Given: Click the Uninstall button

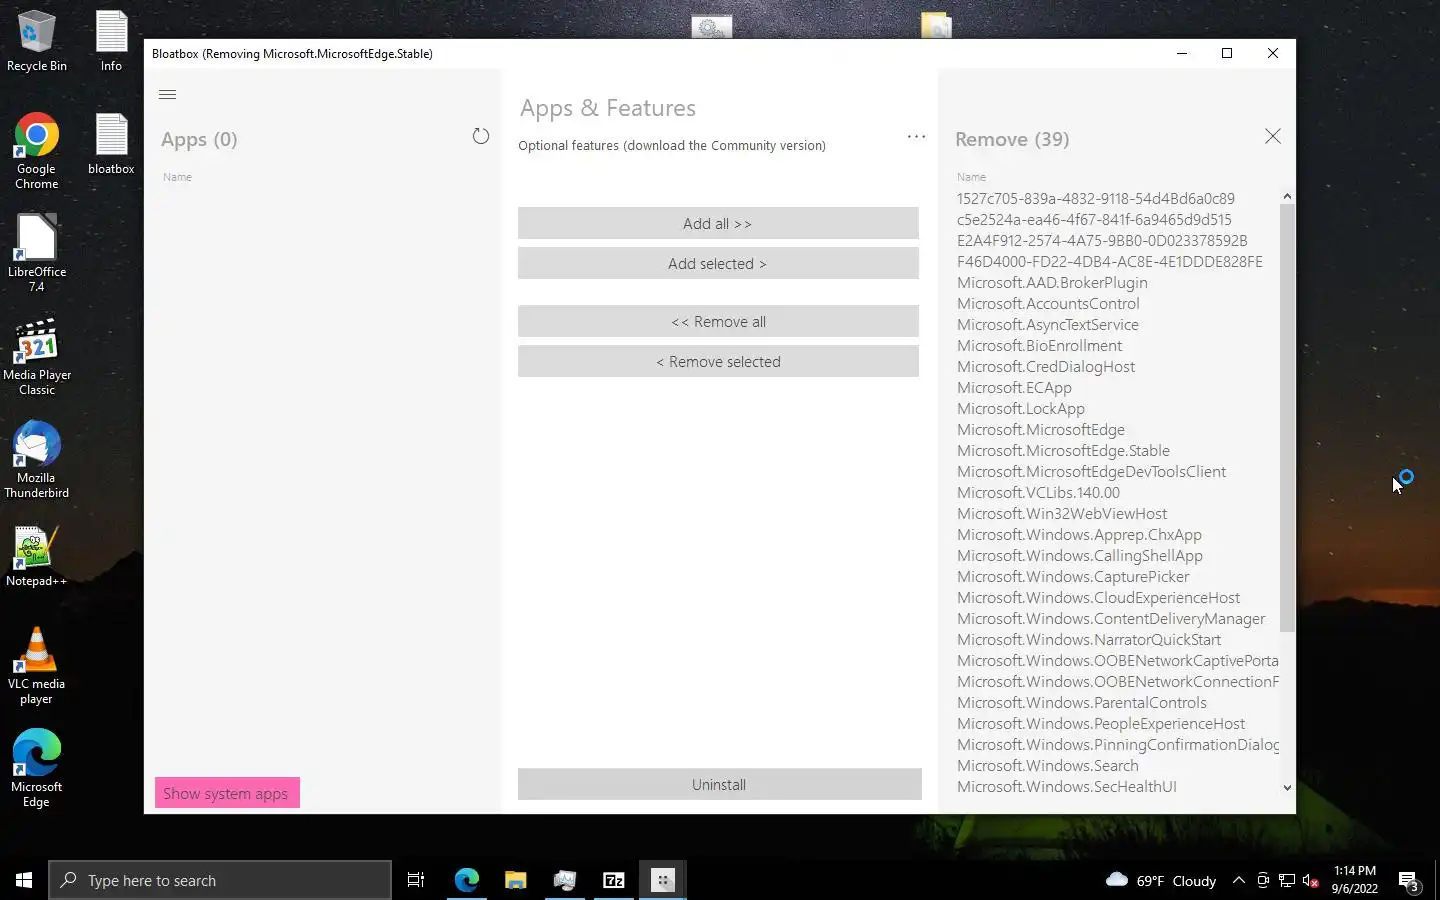Looking at the screenshot, I should (719, 784).
